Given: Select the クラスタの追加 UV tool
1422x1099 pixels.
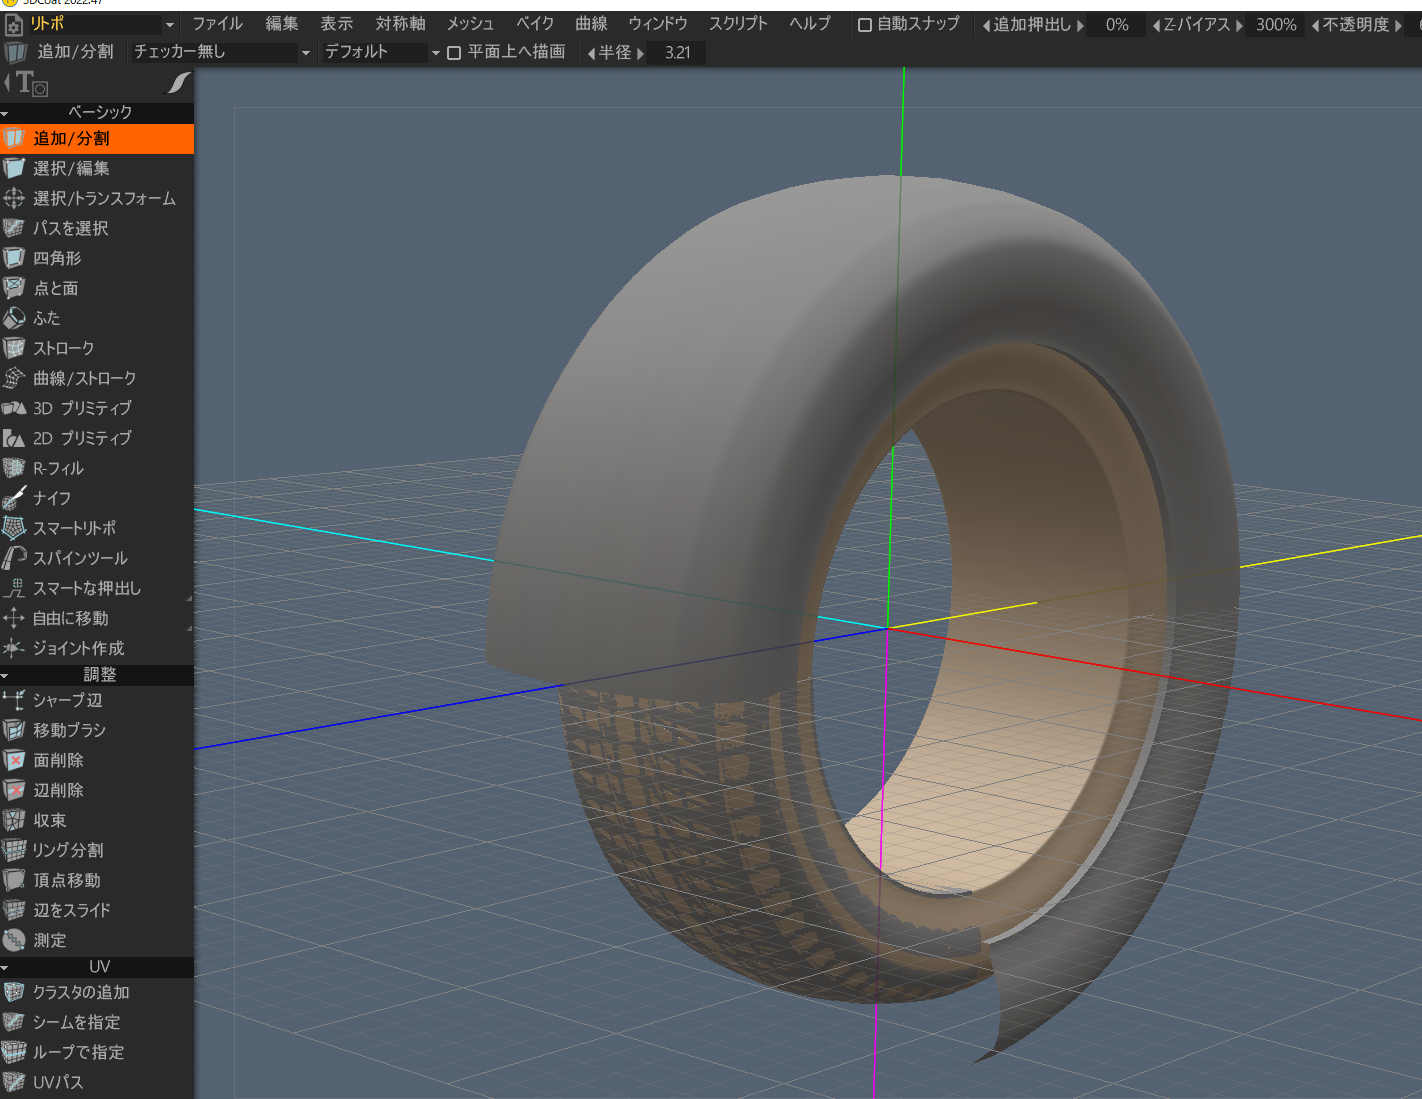Looking at the screenshot, I should coord(97,992).
